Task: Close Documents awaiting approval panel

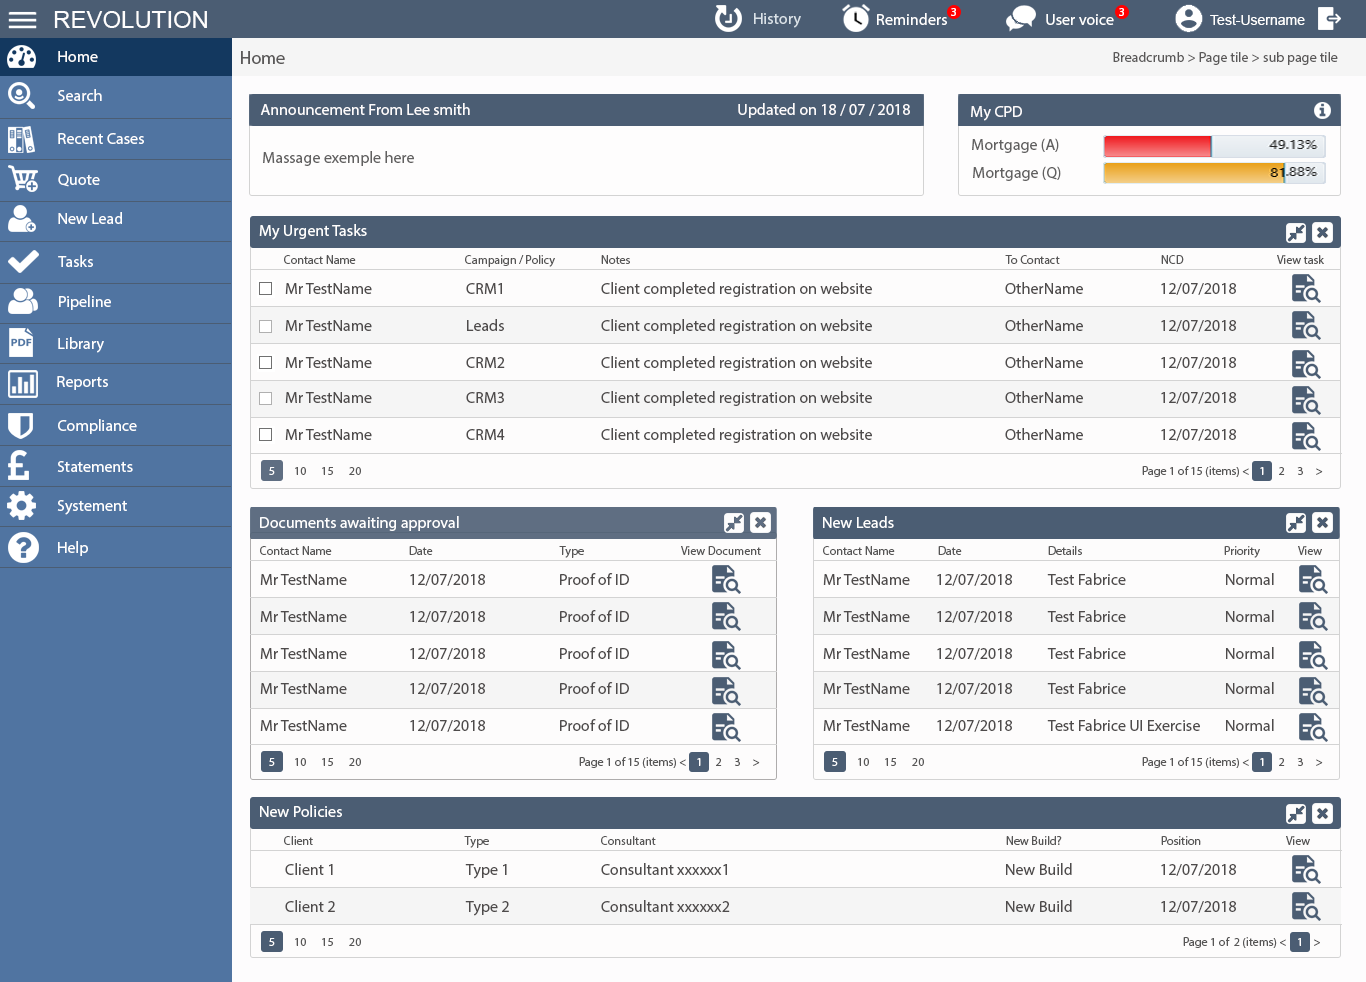Action: click(760, 523)
